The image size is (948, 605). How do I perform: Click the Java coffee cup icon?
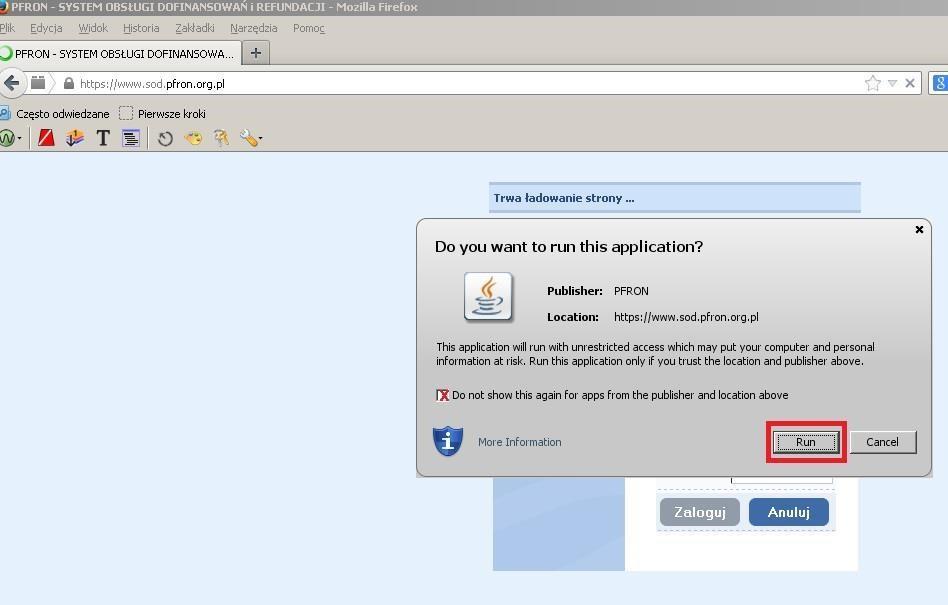[488, 297]
